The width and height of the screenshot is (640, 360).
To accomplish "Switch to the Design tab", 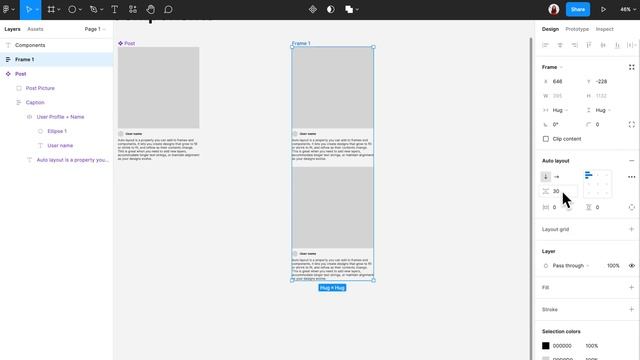I will pos(550,29).
